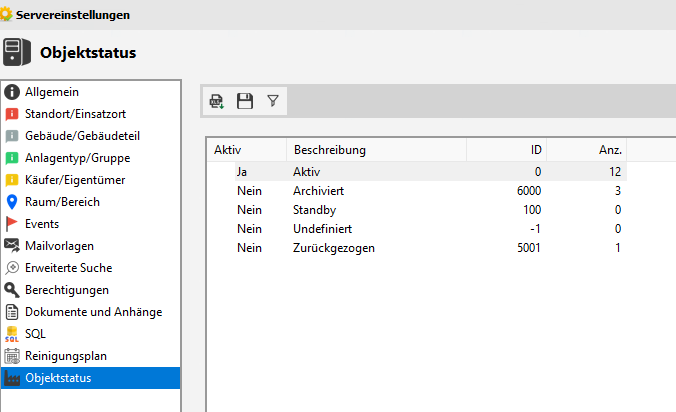Open the SQL settings page

(35, 334)
